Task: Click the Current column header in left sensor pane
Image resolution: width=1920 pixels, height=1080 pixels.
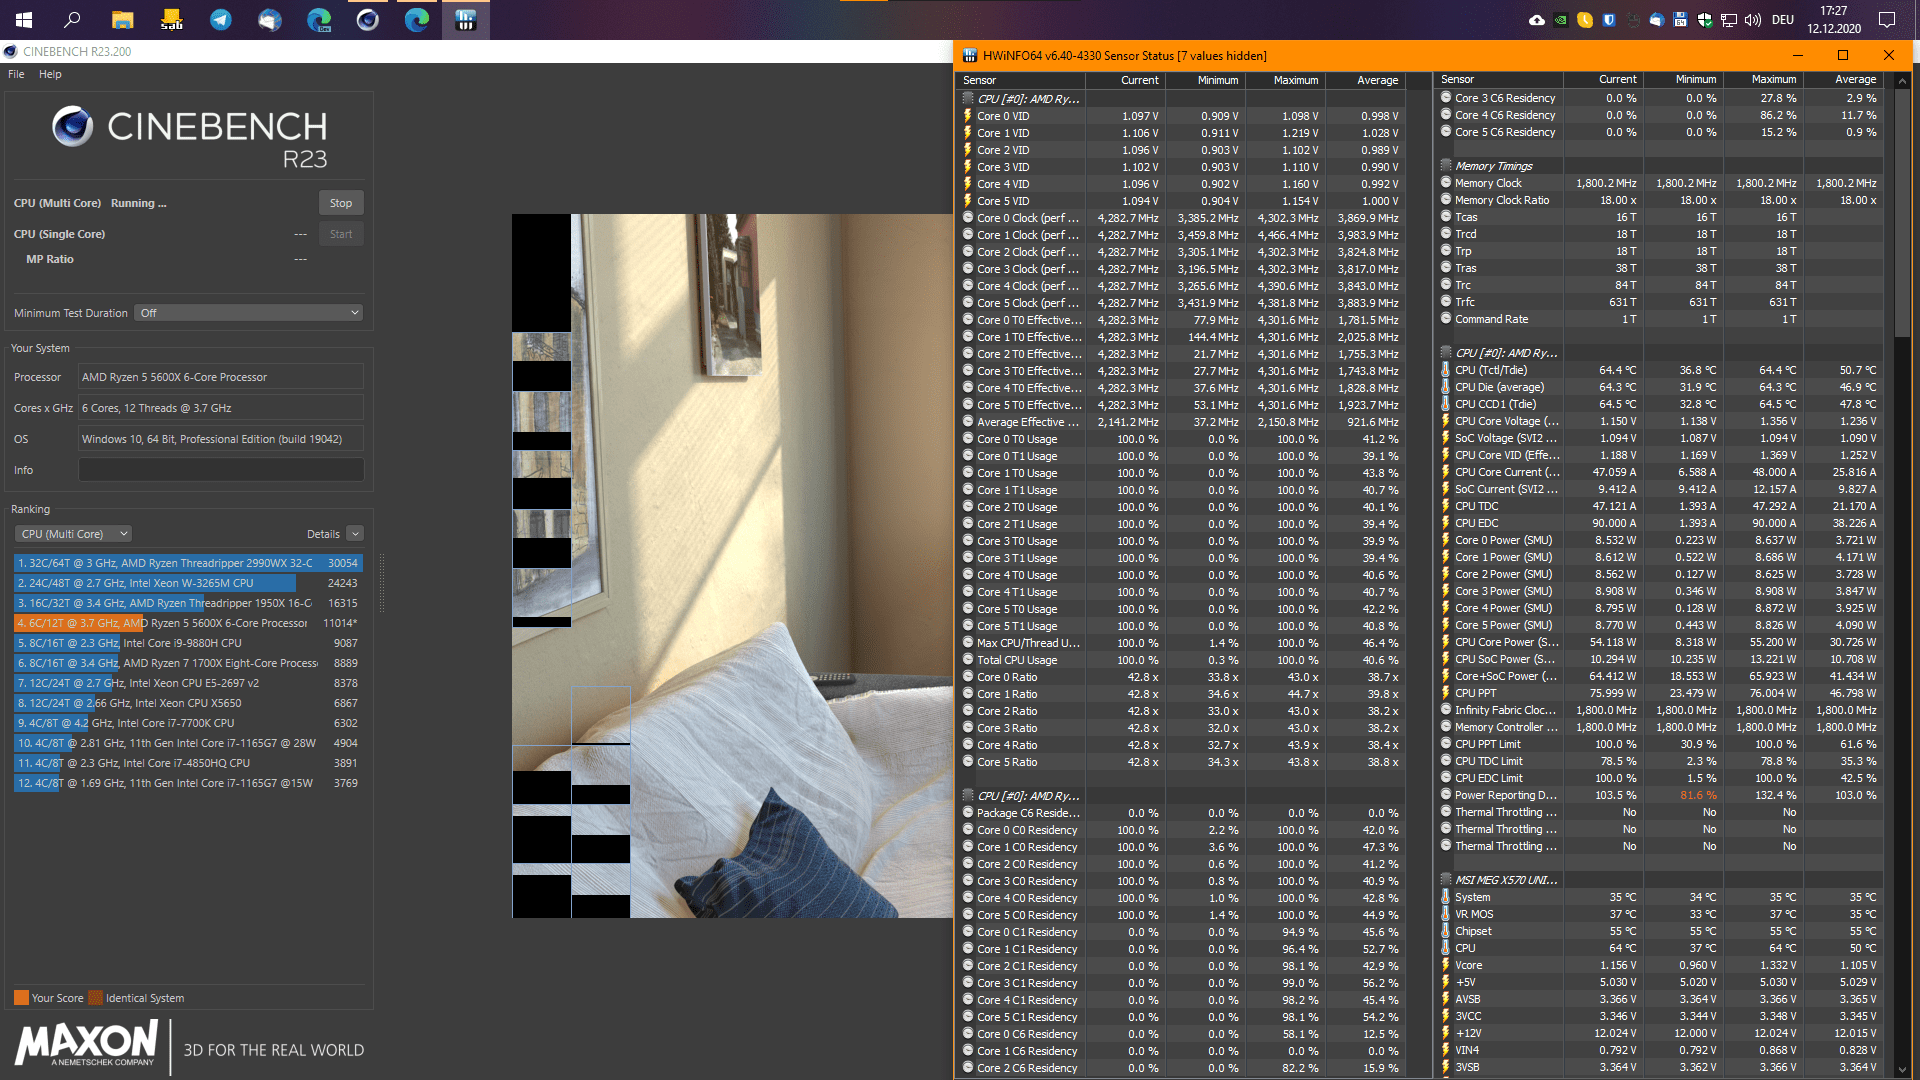Action: click(1125, 80)
